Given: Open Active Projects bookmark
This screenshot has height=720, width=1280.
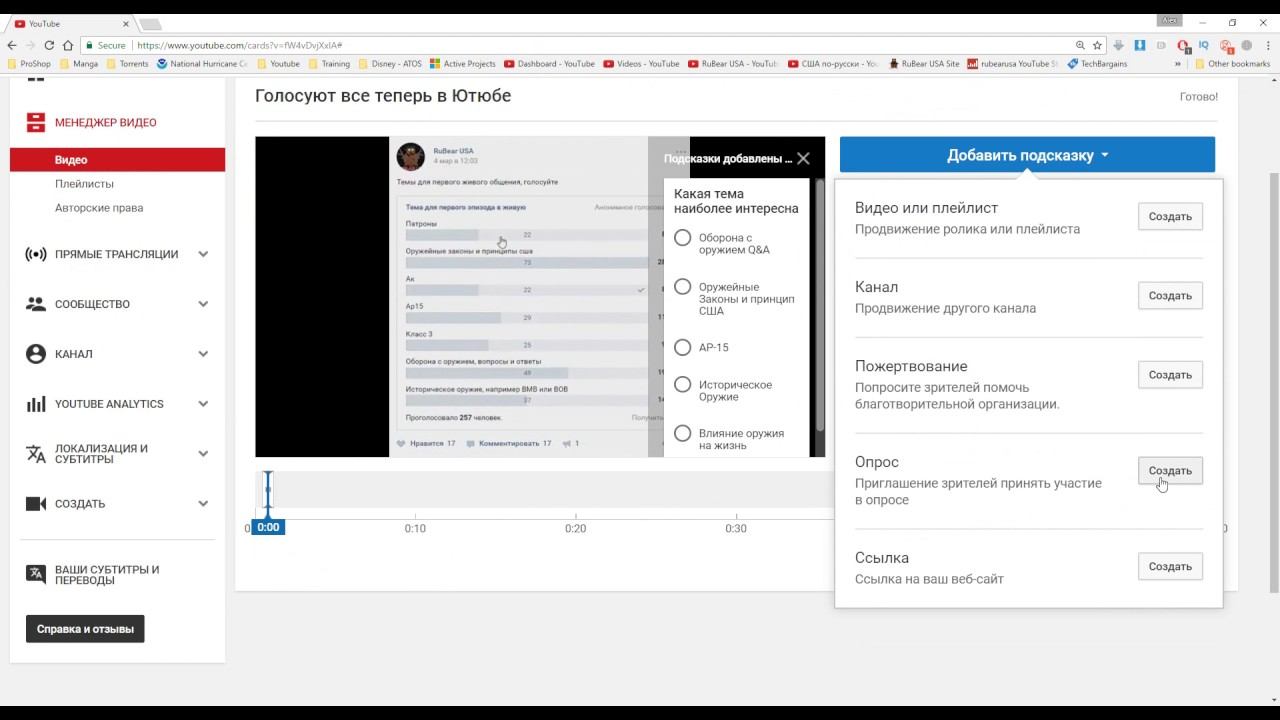Looking at the screenshot, I should click(x=463, y=63).
